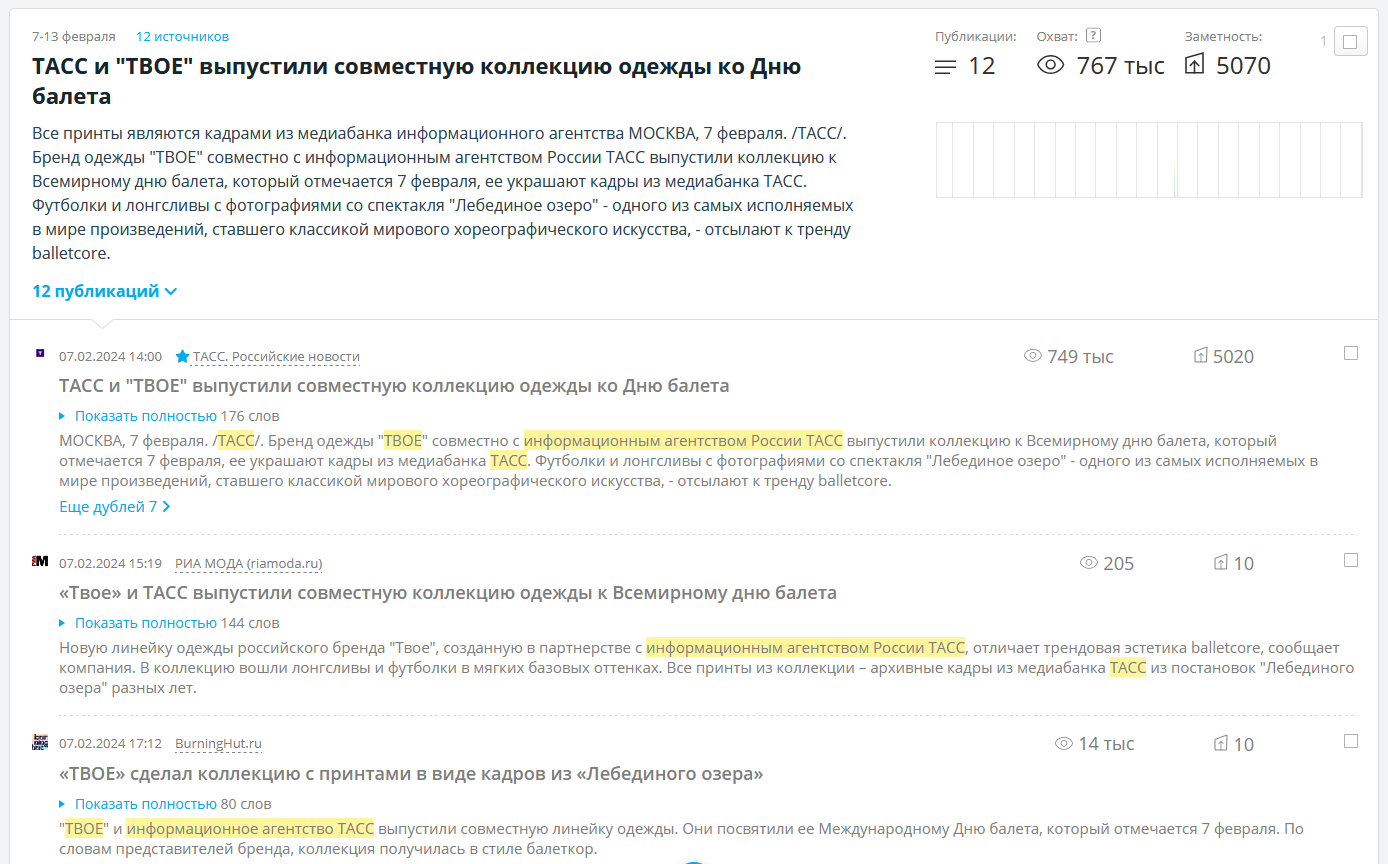Expand Еще дублей 7 duplicates

click(x=114, y=507)
